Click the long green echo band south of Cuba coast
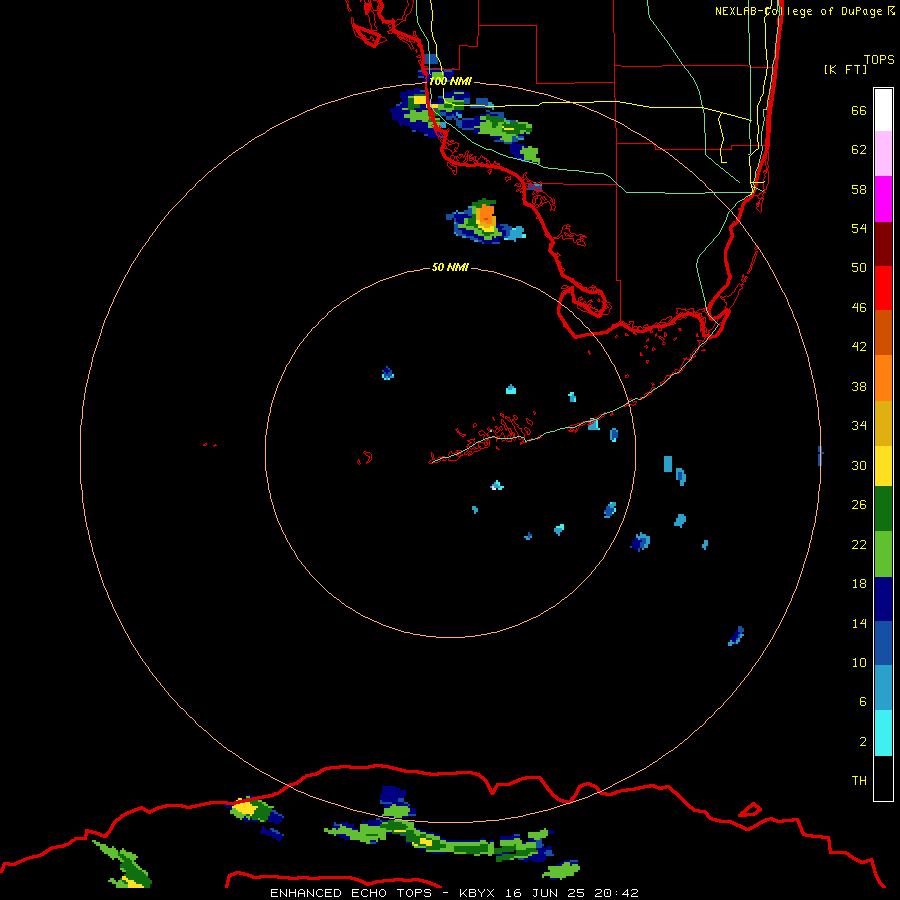Image resolution: width=900 pixels, height=900 pixels. (x=439, y=841)
